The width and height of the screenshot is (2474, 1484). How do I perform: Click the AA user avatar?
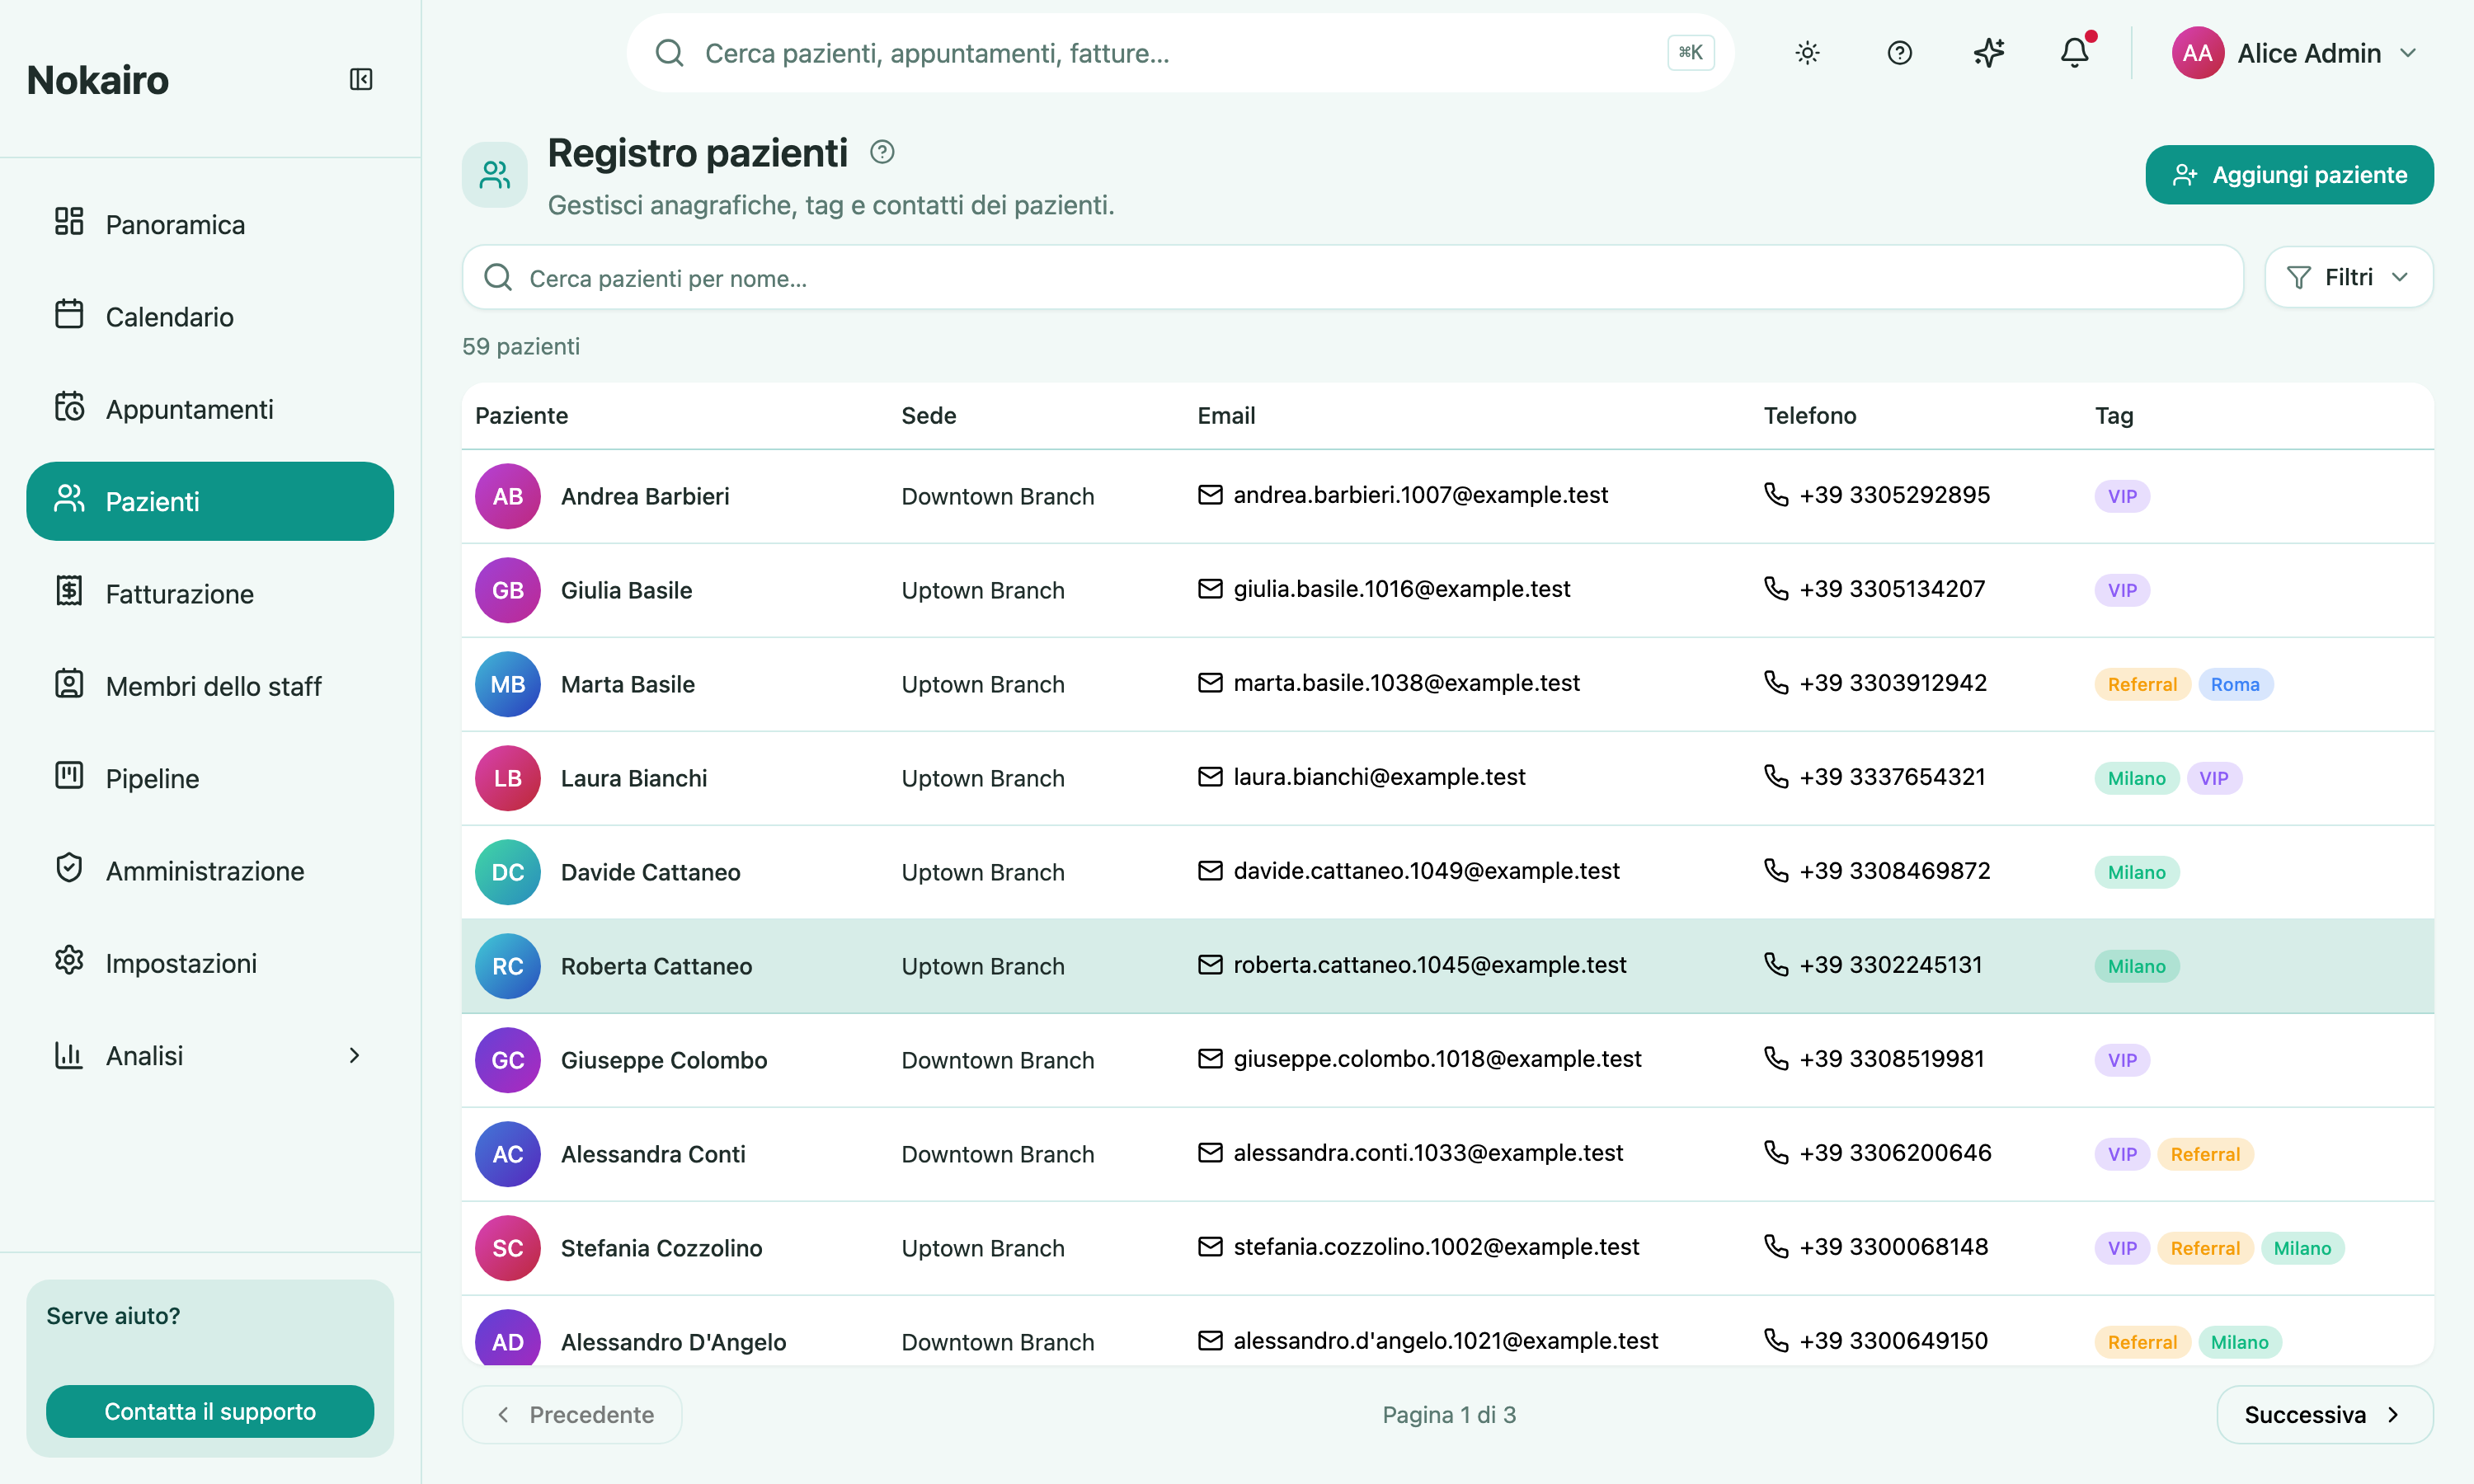pos(2197,53)
